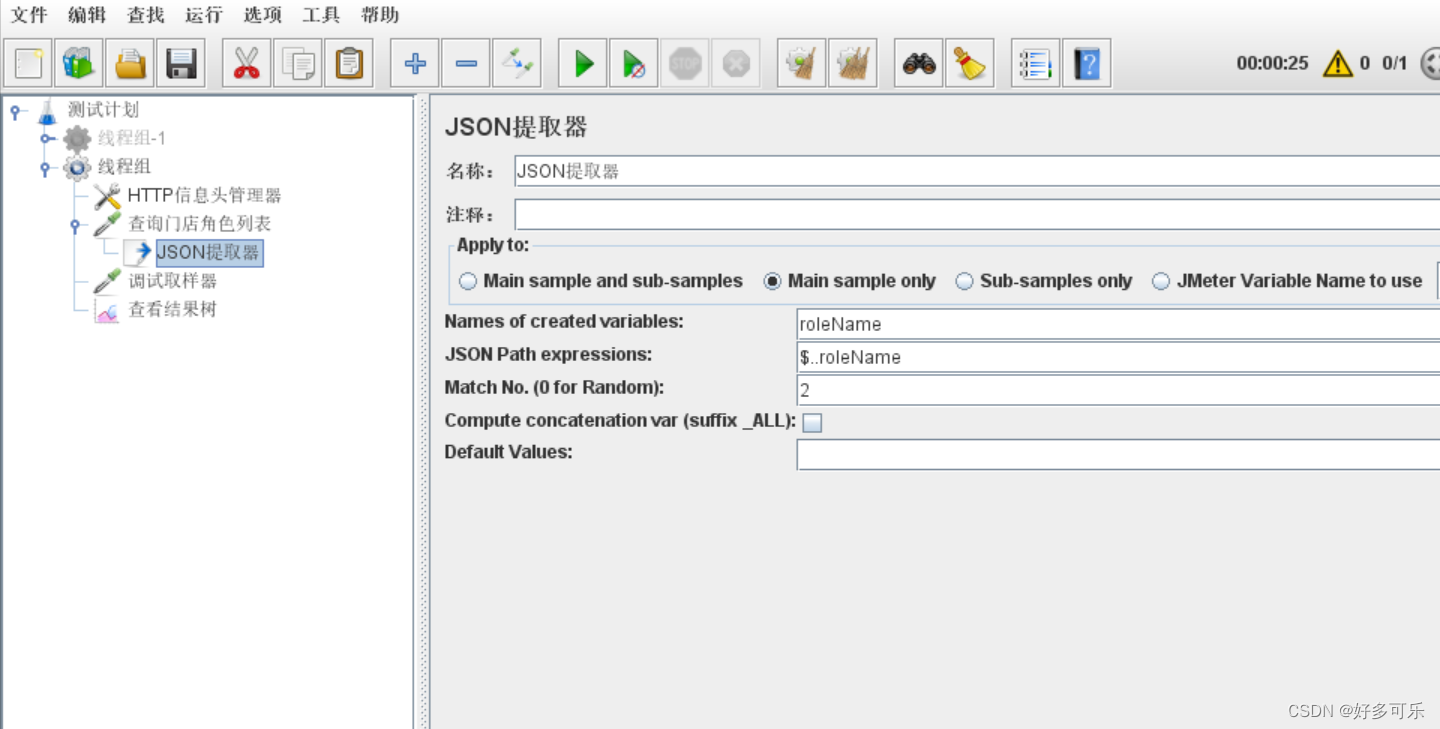
Task: Click the JSON Path expressions field
Action: click(1118, 357)
